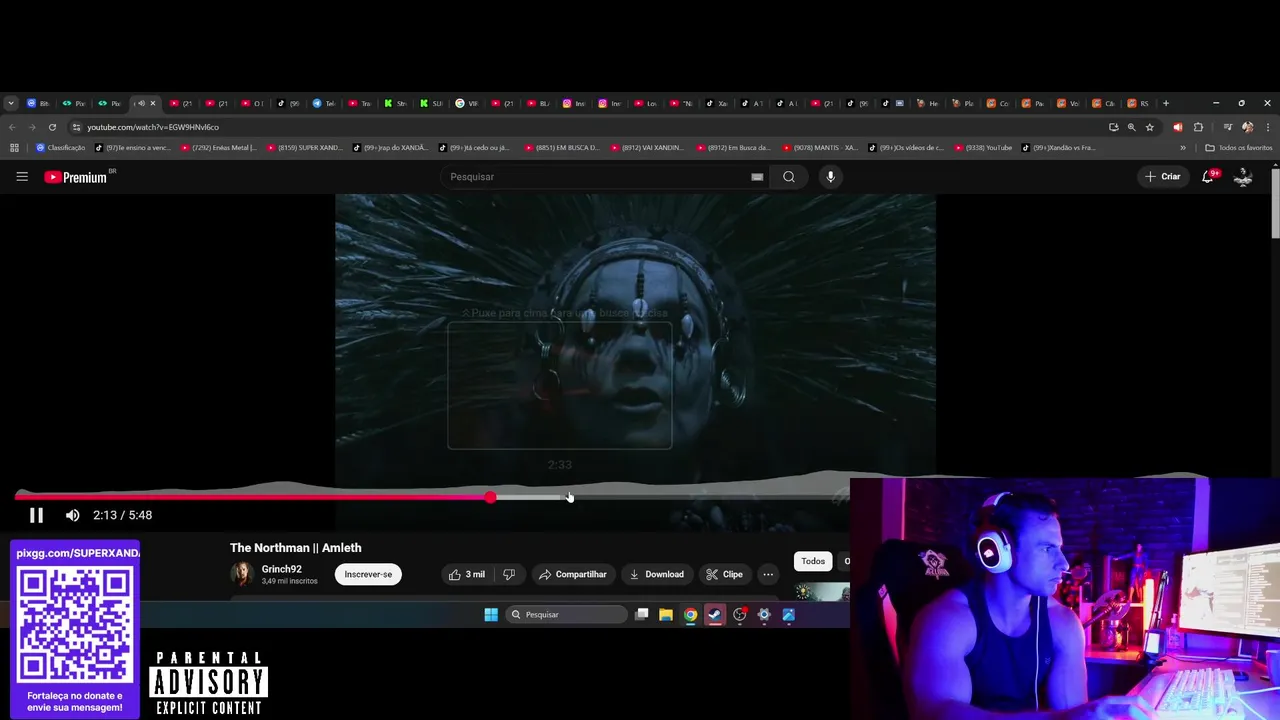Dislike the video with the thumbs-down button
1280x720 pixels.
[509, 574]
